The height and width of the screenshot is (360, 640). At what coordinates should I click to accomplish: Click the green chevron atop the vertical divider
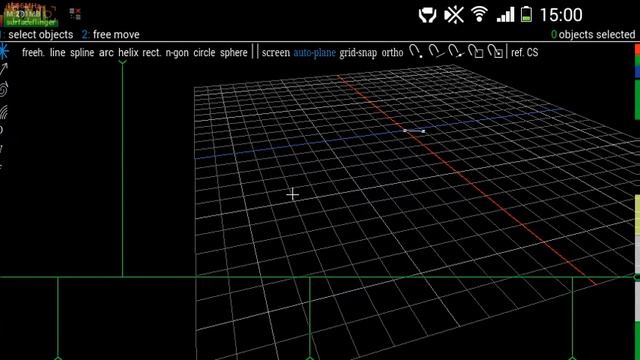pos(122,62)
